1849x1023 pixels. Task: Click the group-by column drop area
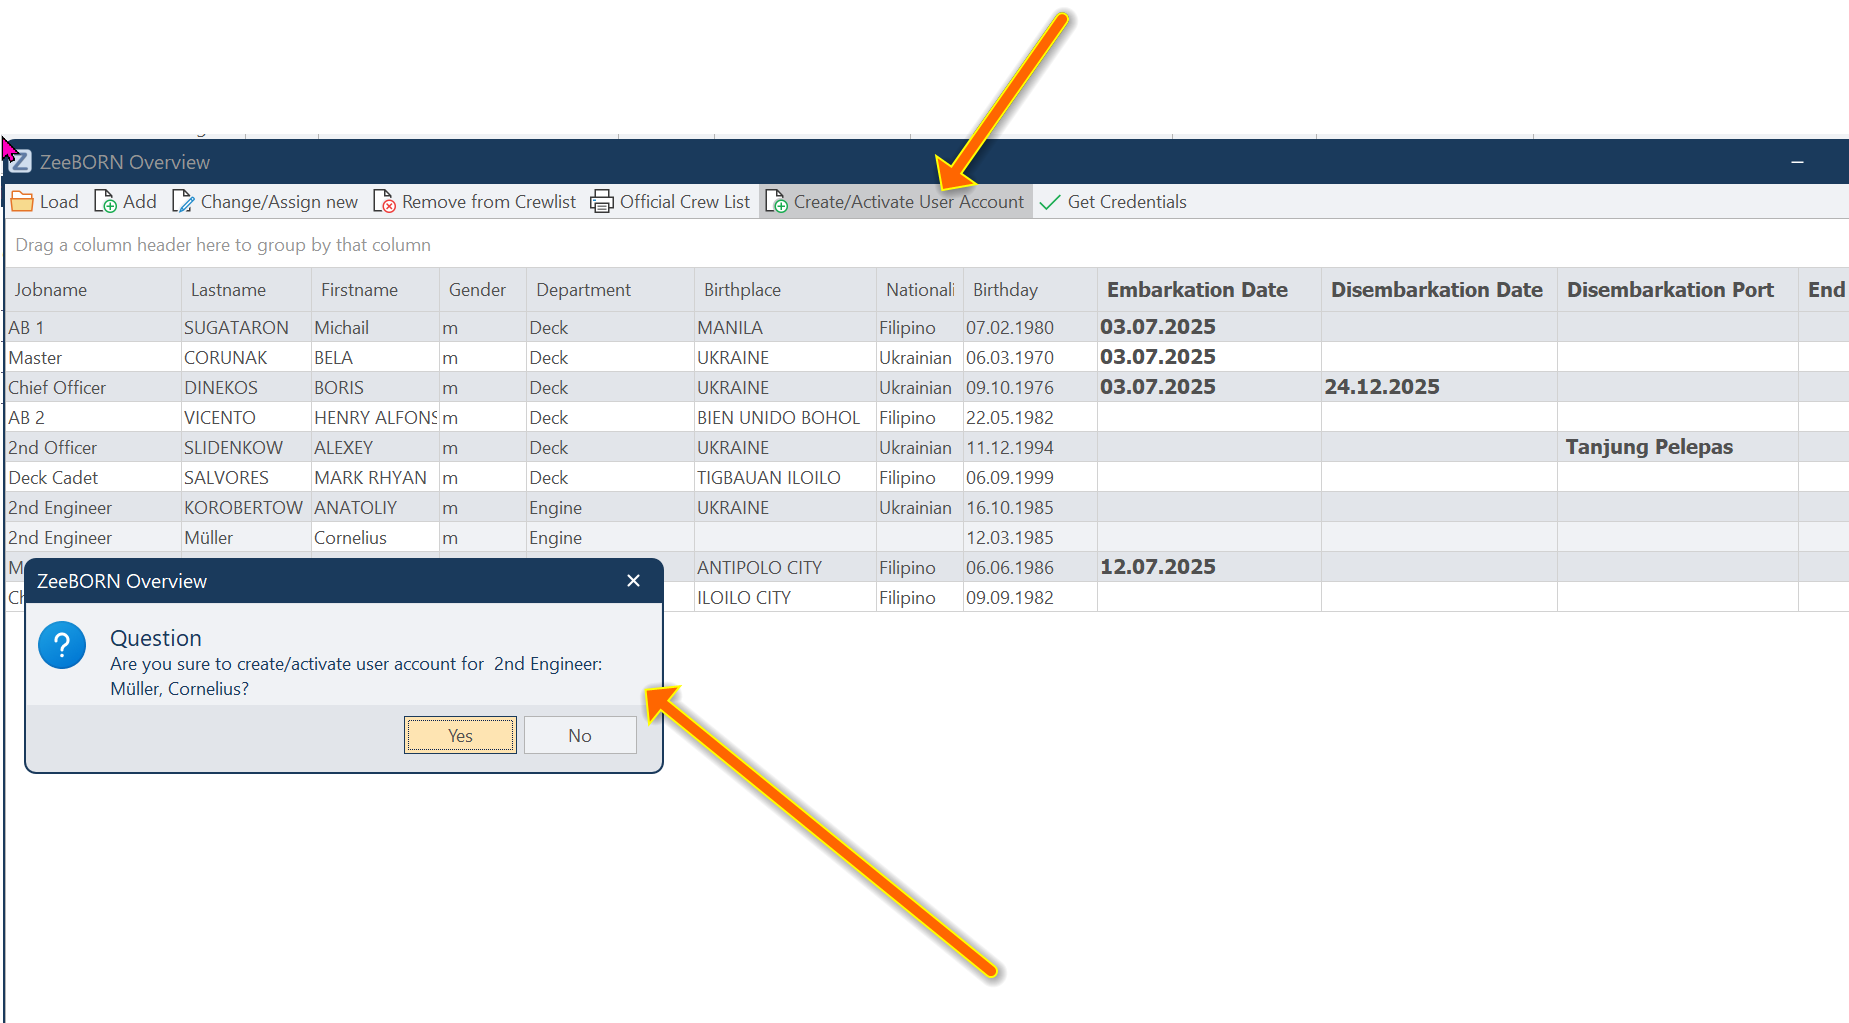926,245
